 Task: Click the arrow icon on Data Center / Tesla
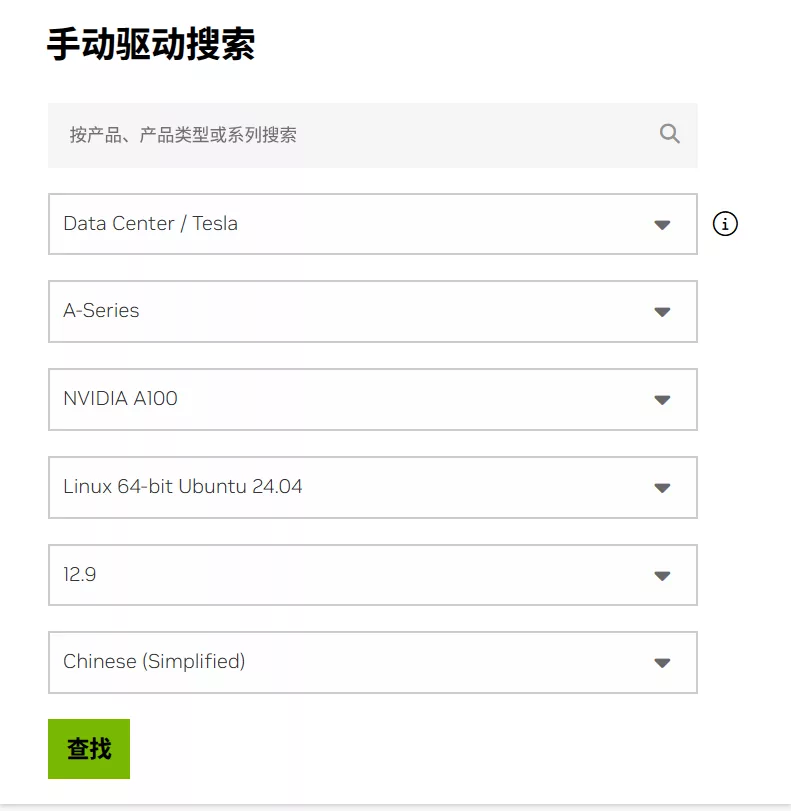pos(662,225)
